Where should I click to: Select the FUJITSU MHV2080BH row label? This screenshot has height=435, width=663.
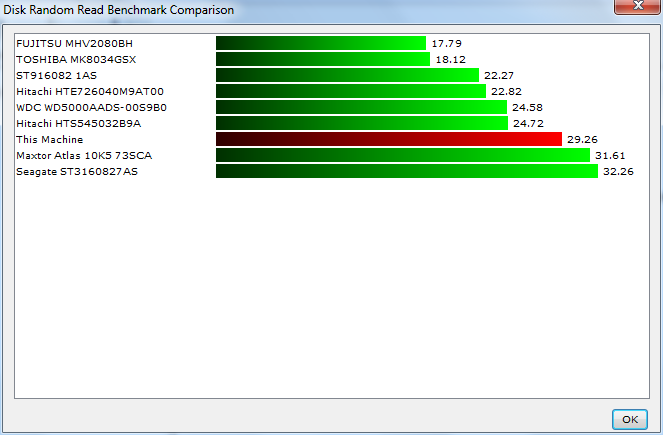[74, 44]
